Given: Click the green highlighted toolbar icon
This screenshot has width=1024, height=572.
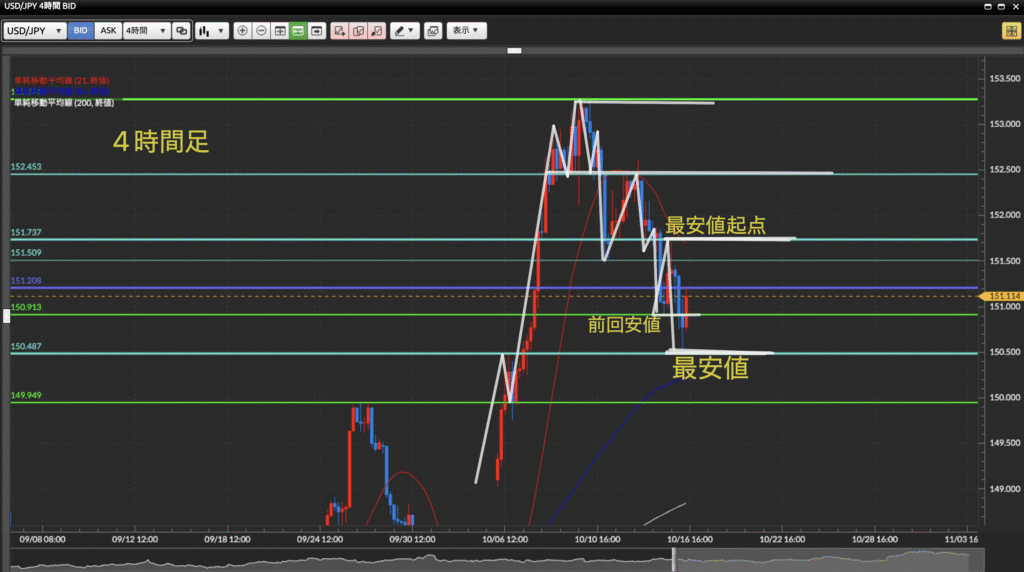Looking at the screenshot, I should click(x=298, y=31).
